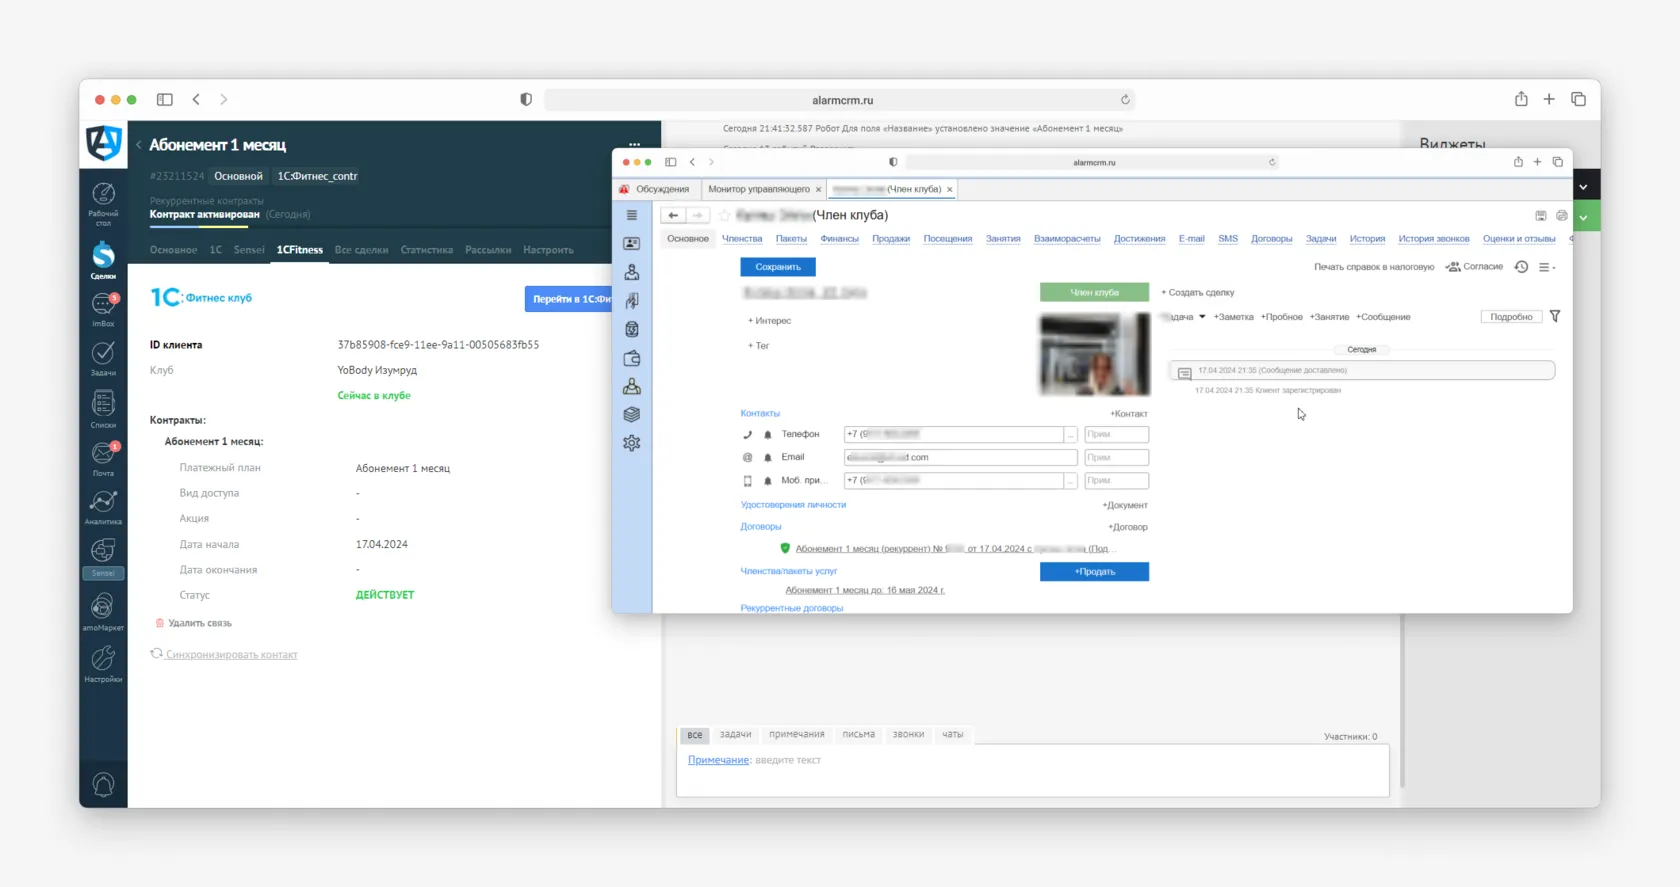Click the amoCRM shield logo
Screen dimensions: 1680x887
104,143
